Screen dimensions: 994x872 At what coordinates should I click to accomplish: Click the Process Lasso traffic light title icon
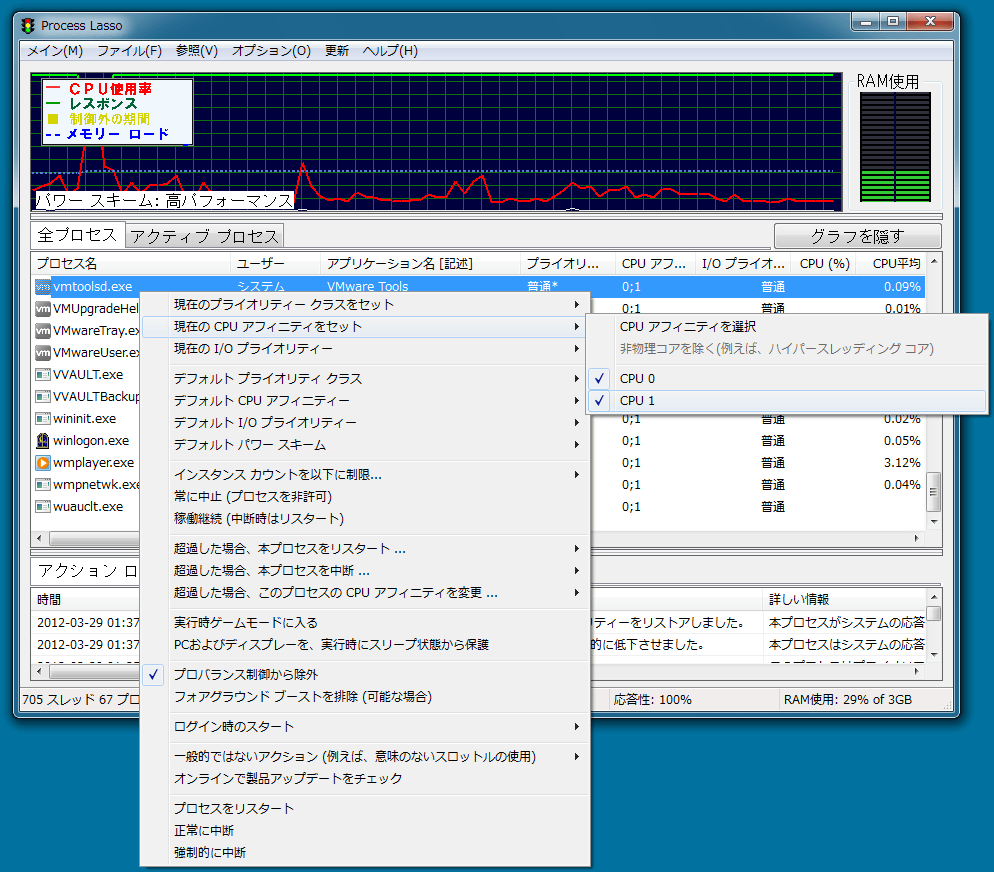(x=28, y=25)
